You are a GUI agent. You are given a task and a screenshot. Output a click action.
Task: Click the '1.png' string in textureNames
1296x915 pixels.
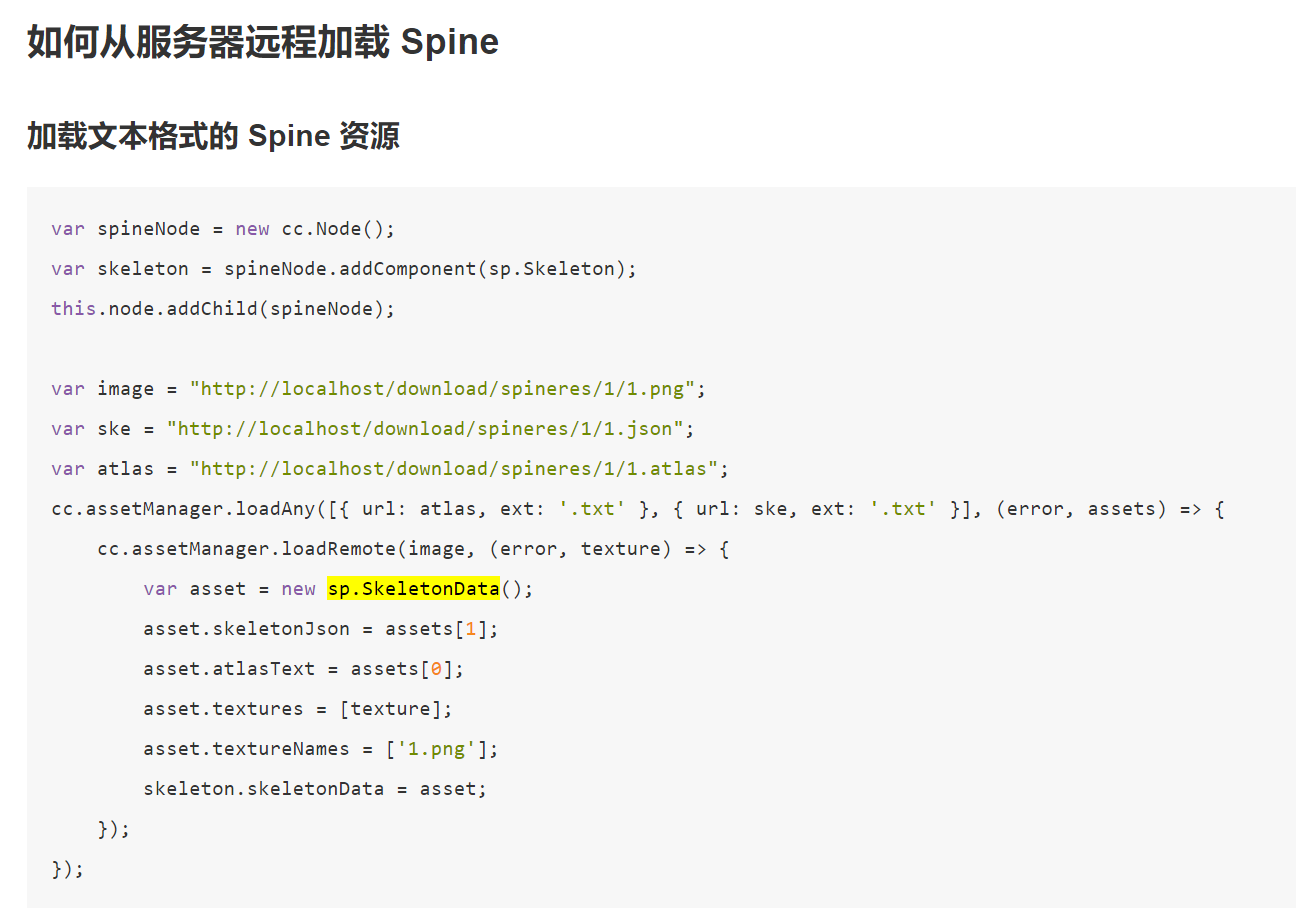pos(441,749)
